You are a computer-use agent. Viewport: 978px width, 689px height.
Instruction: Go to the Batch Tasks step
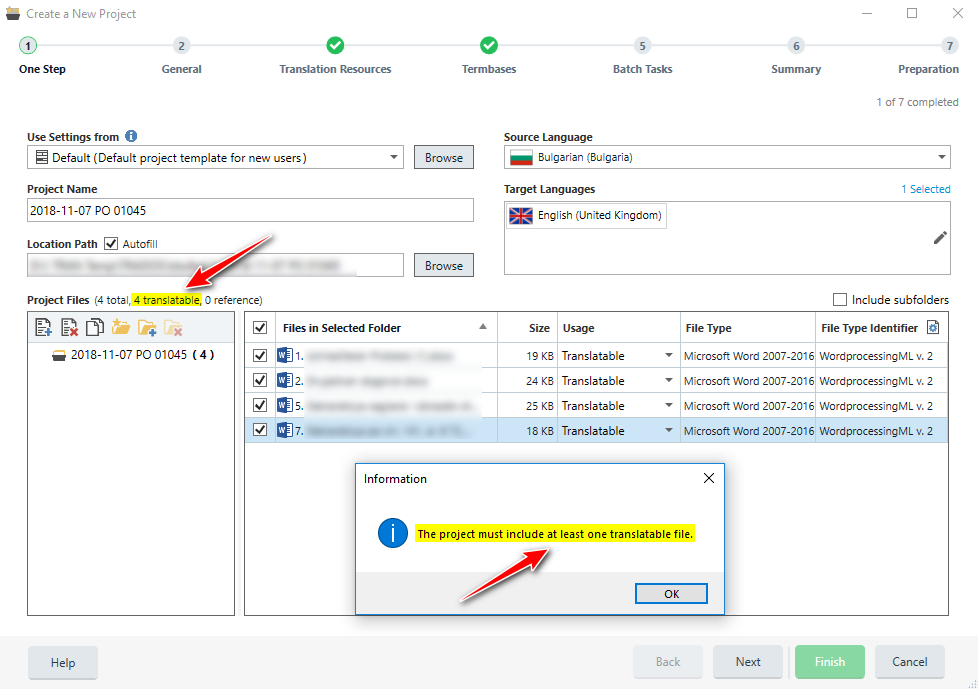click(x=642, y=46)
